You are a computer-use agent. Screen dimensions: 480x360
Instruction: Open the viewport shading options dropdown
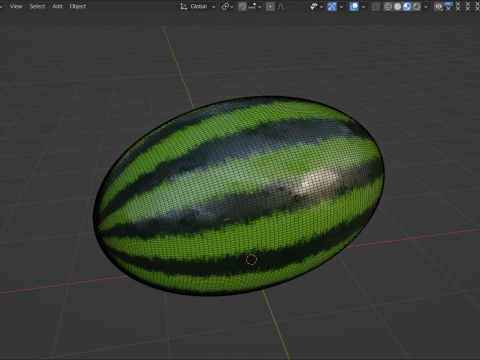pos(426,6)
